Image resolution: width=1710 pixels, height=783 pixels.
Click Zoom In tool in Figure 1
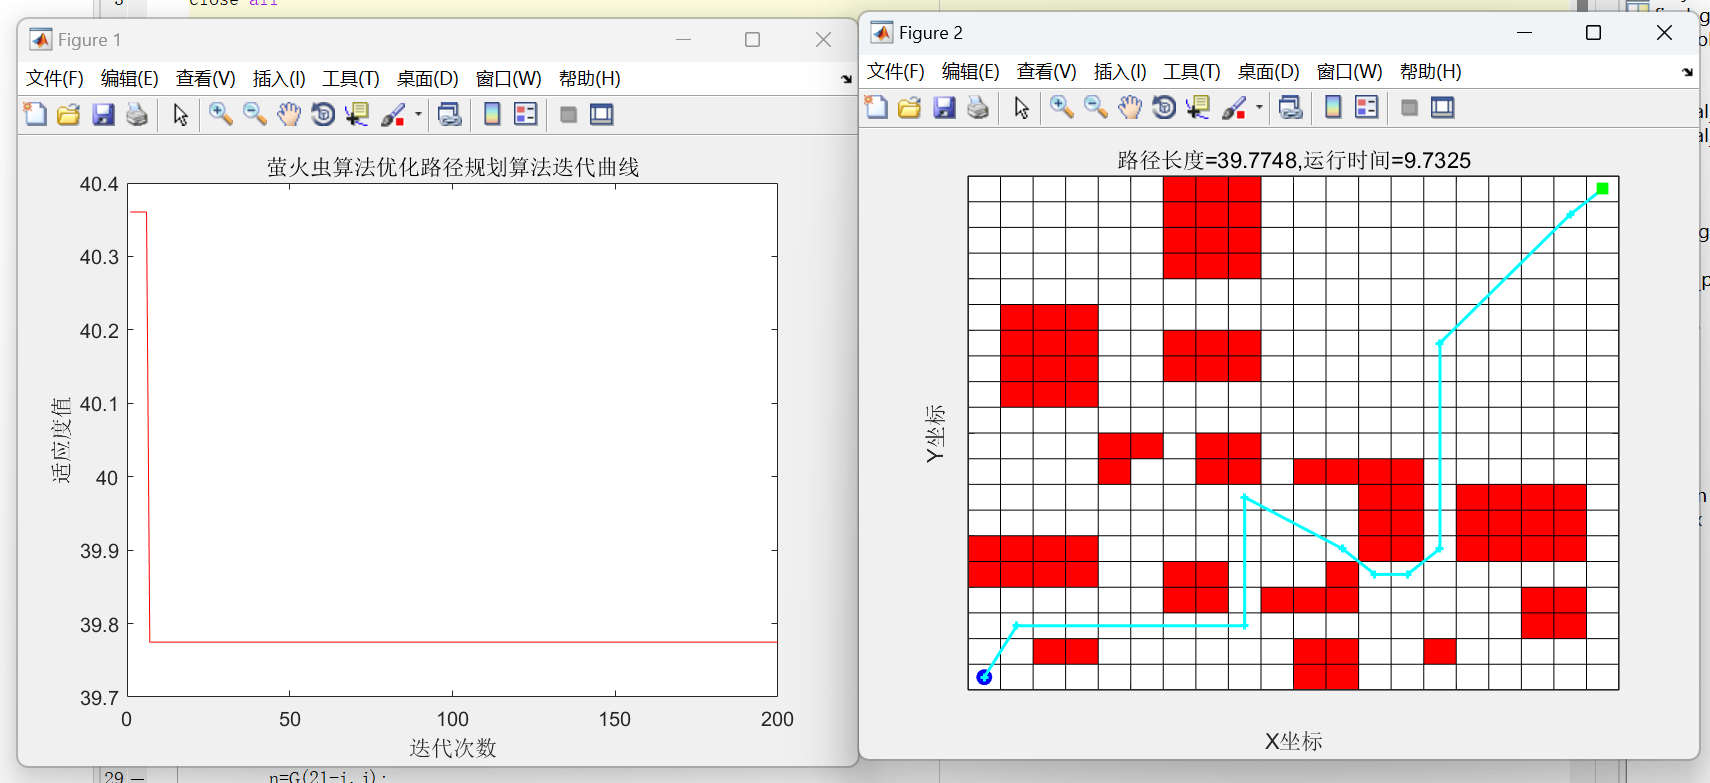[221, 115]
